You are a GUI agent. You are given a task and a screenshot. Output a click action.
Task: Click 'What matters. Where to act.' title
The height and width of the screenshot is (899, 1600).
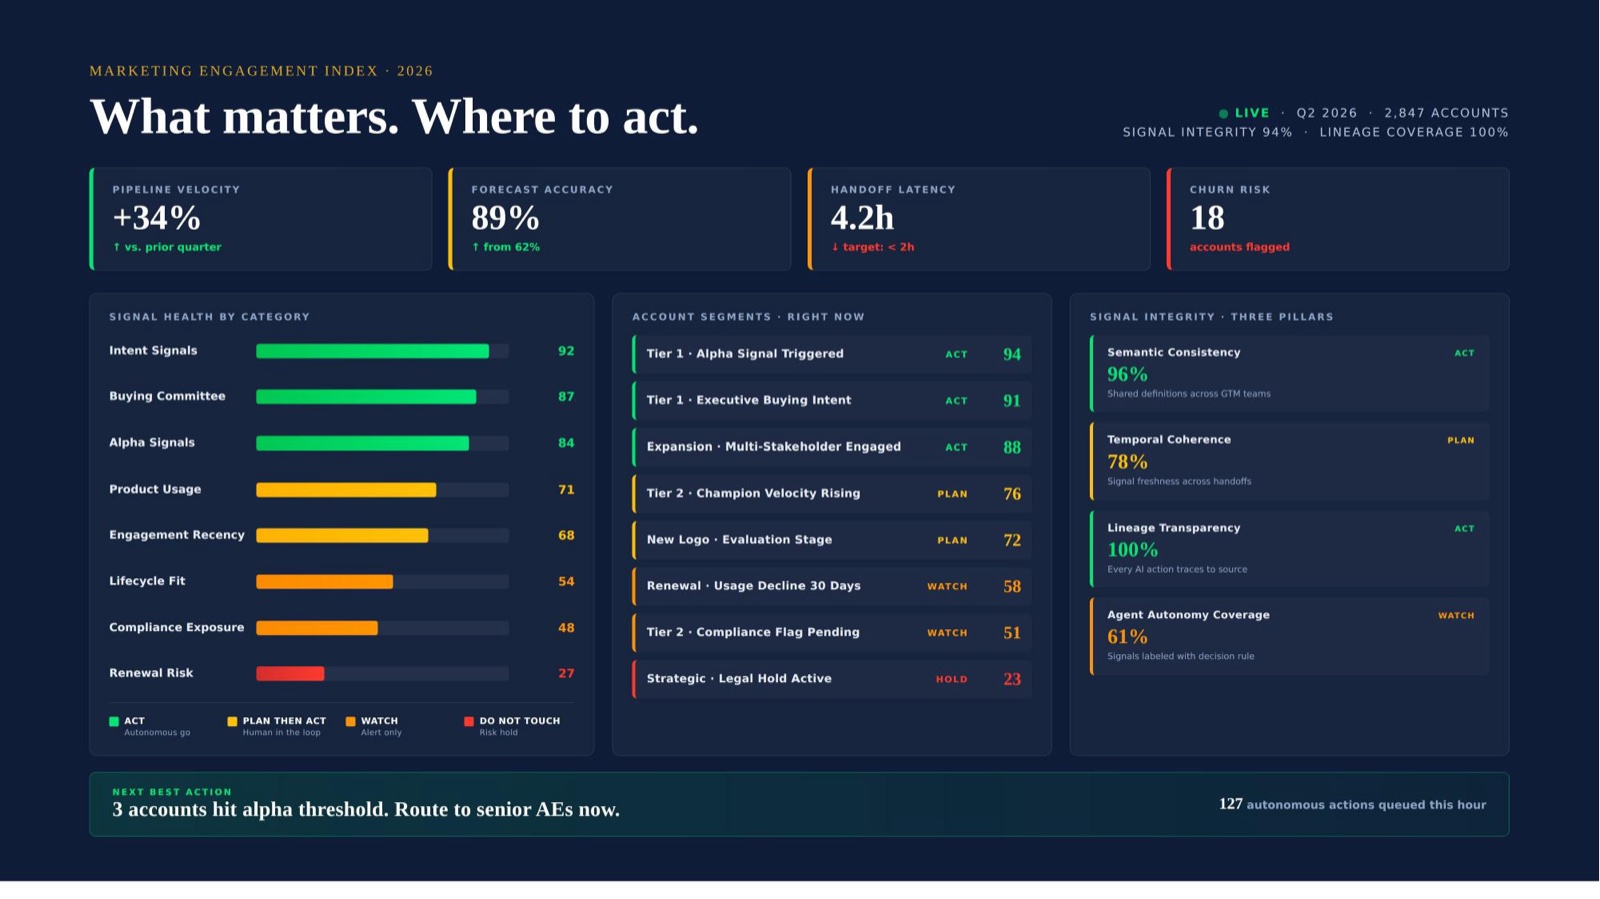[394, 117]
